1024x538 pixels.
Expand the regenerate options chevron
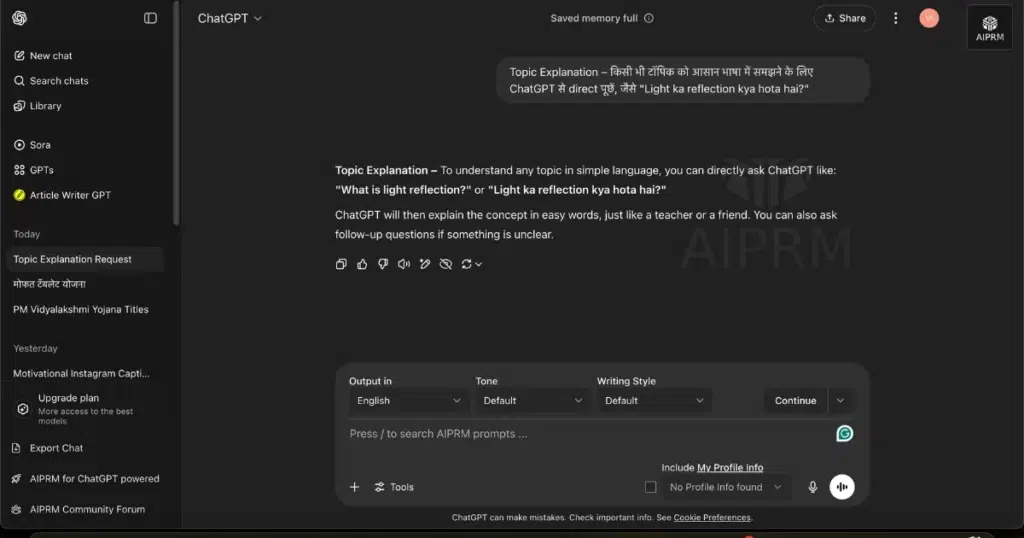[479, 264]
